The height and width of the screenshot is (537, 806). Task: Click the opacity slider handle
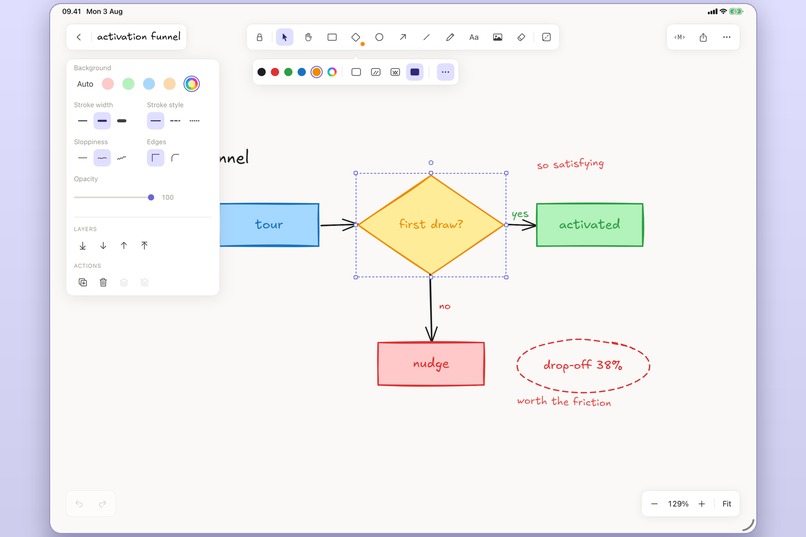click(x=151, y=197)
